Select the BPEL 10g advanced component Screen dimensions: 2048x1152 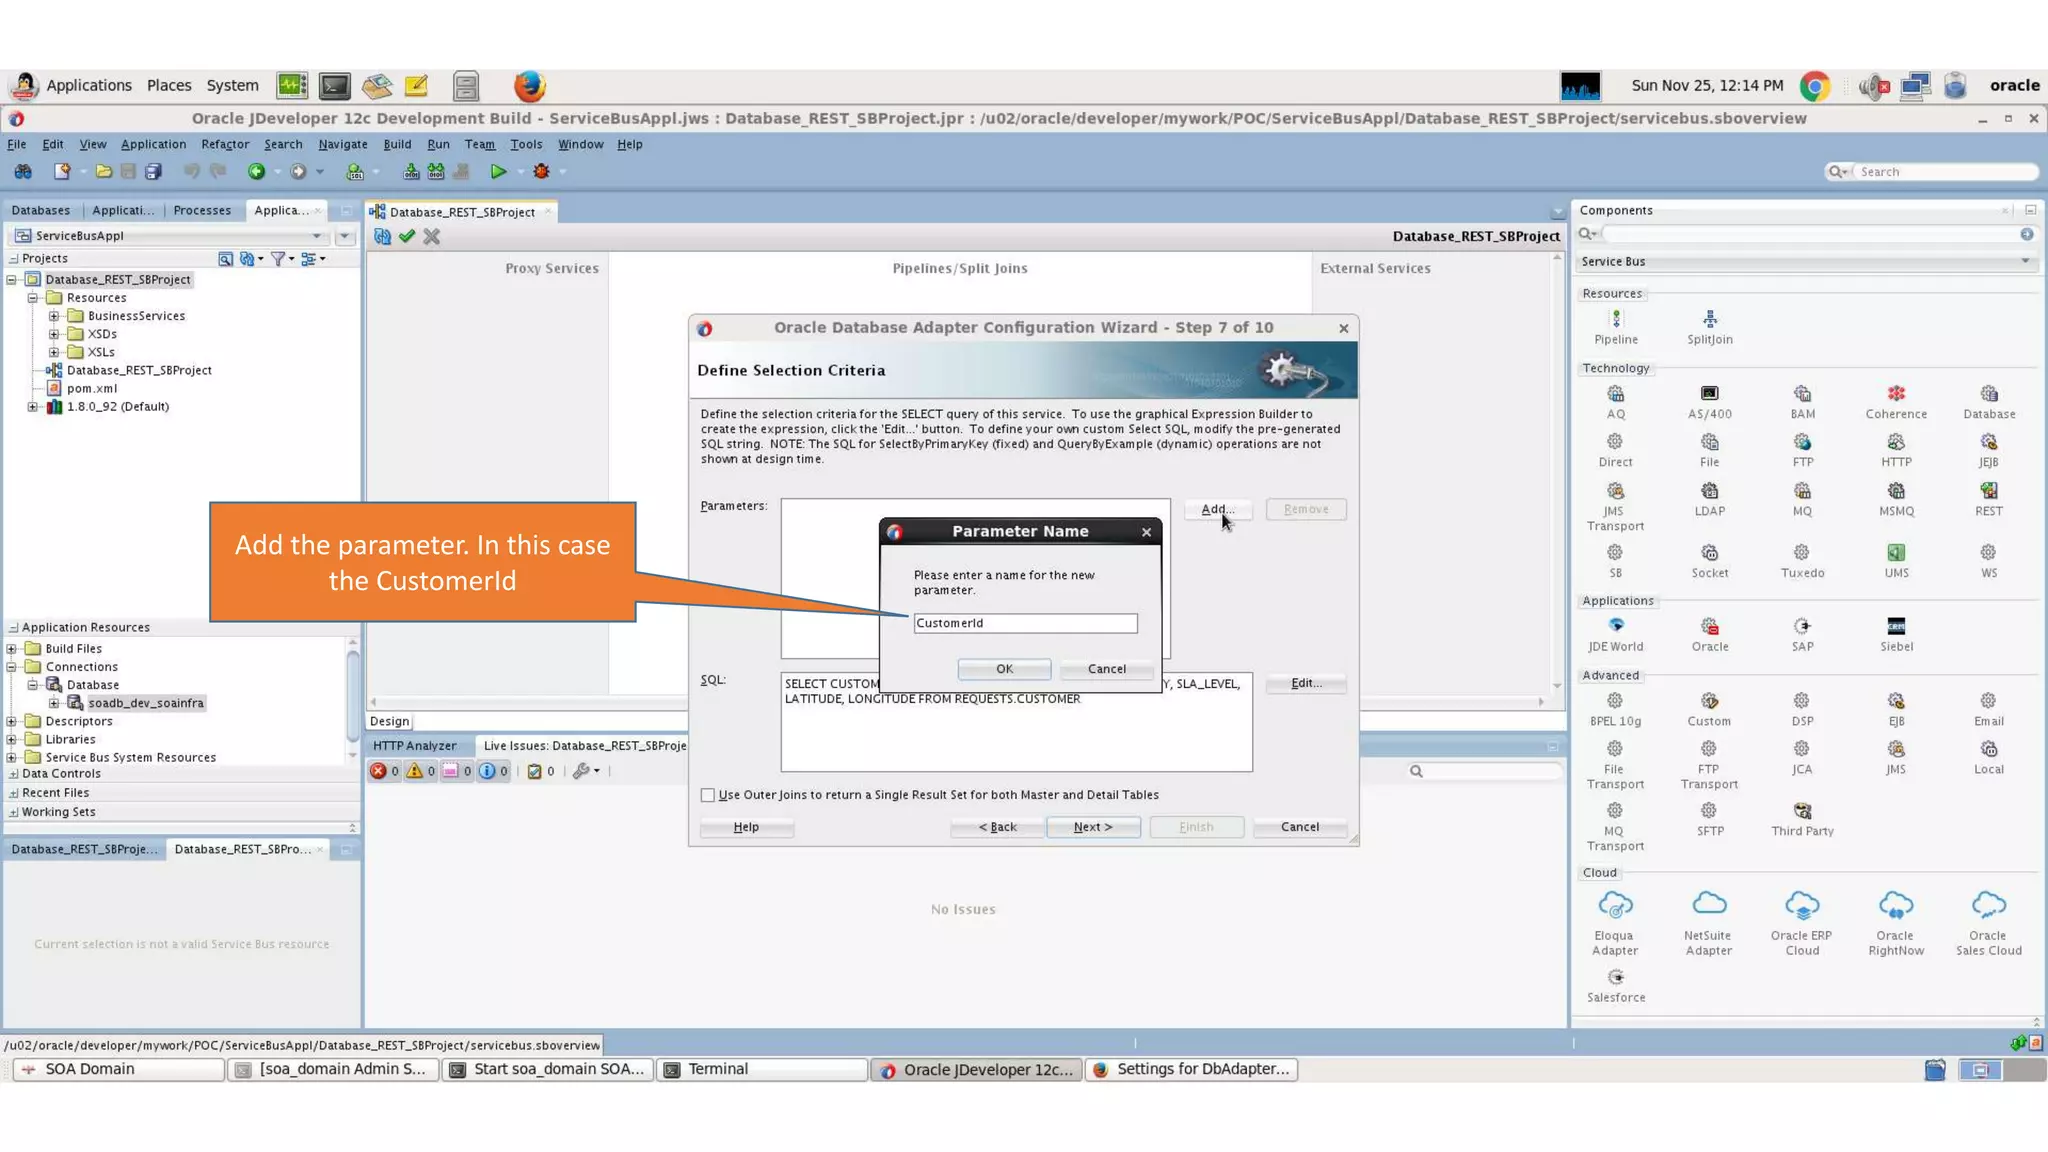[1615, 701]
